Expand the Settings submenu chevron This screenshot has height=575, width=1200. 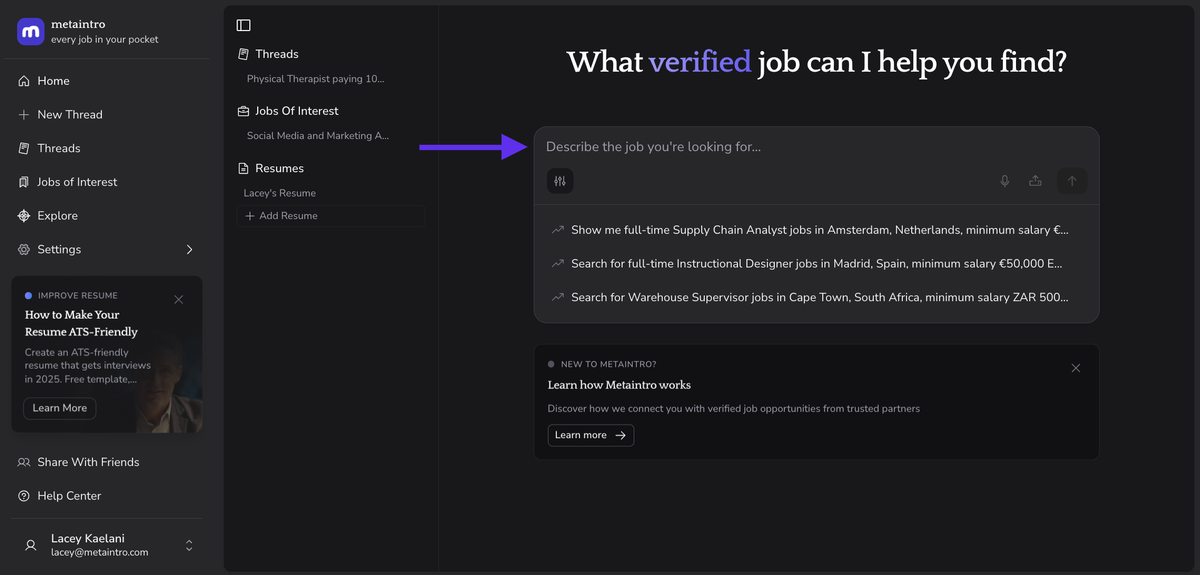189,249
